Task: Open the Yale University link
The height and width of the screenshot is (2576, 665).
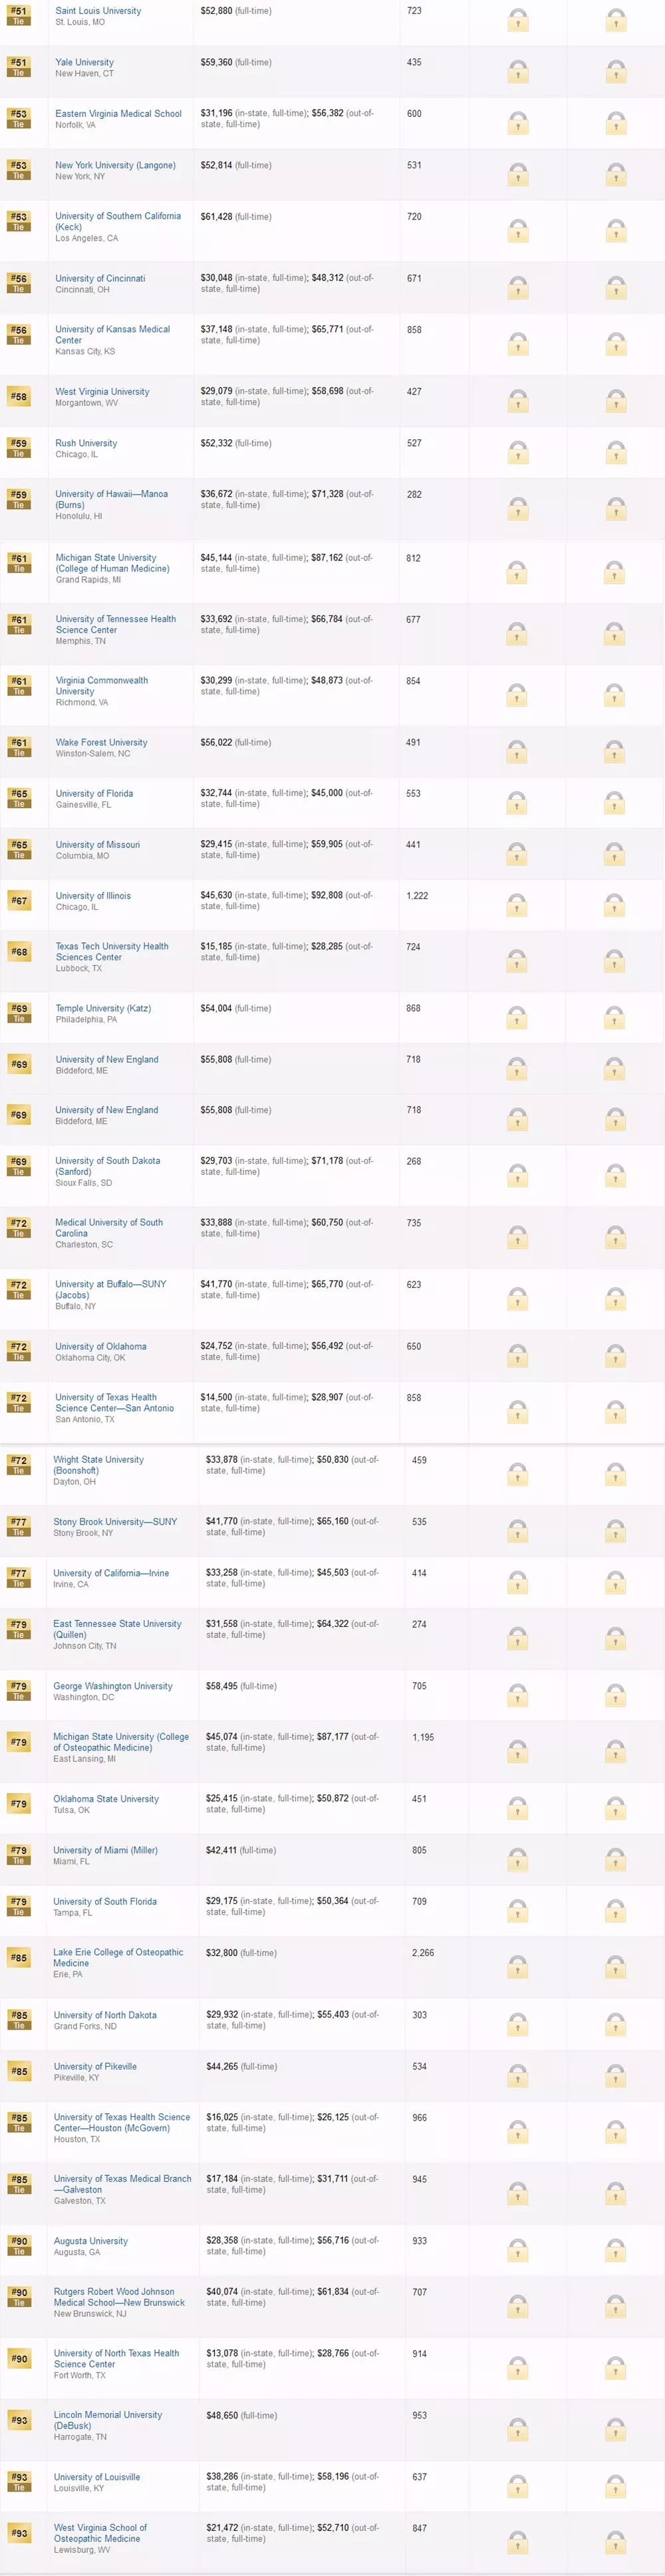Action: 84,62
